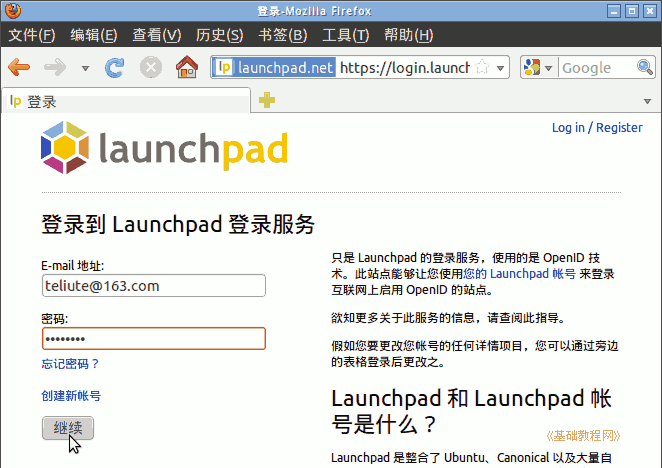The image size is (662, 468).
Task: Open the 文件(F) menu
Action: click(31, 35)
